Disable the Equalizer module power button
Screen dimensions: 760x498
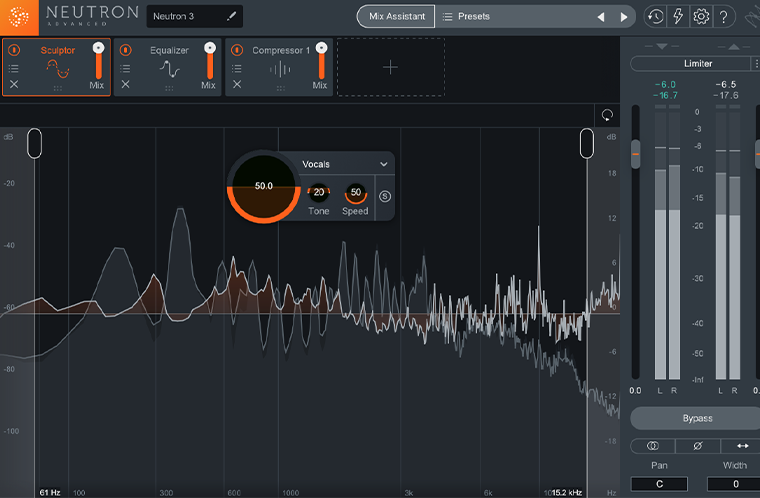click(x=126, y=50)
